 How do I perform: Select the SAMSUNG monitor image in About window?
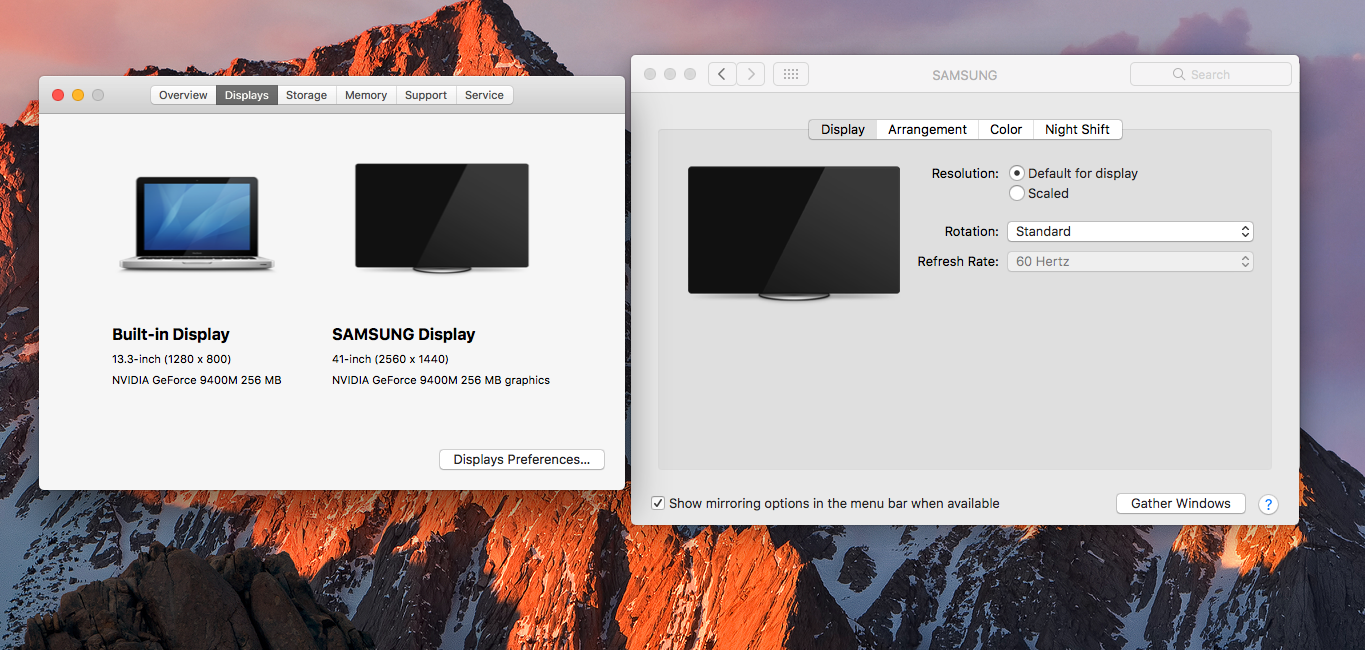(441, 218)
